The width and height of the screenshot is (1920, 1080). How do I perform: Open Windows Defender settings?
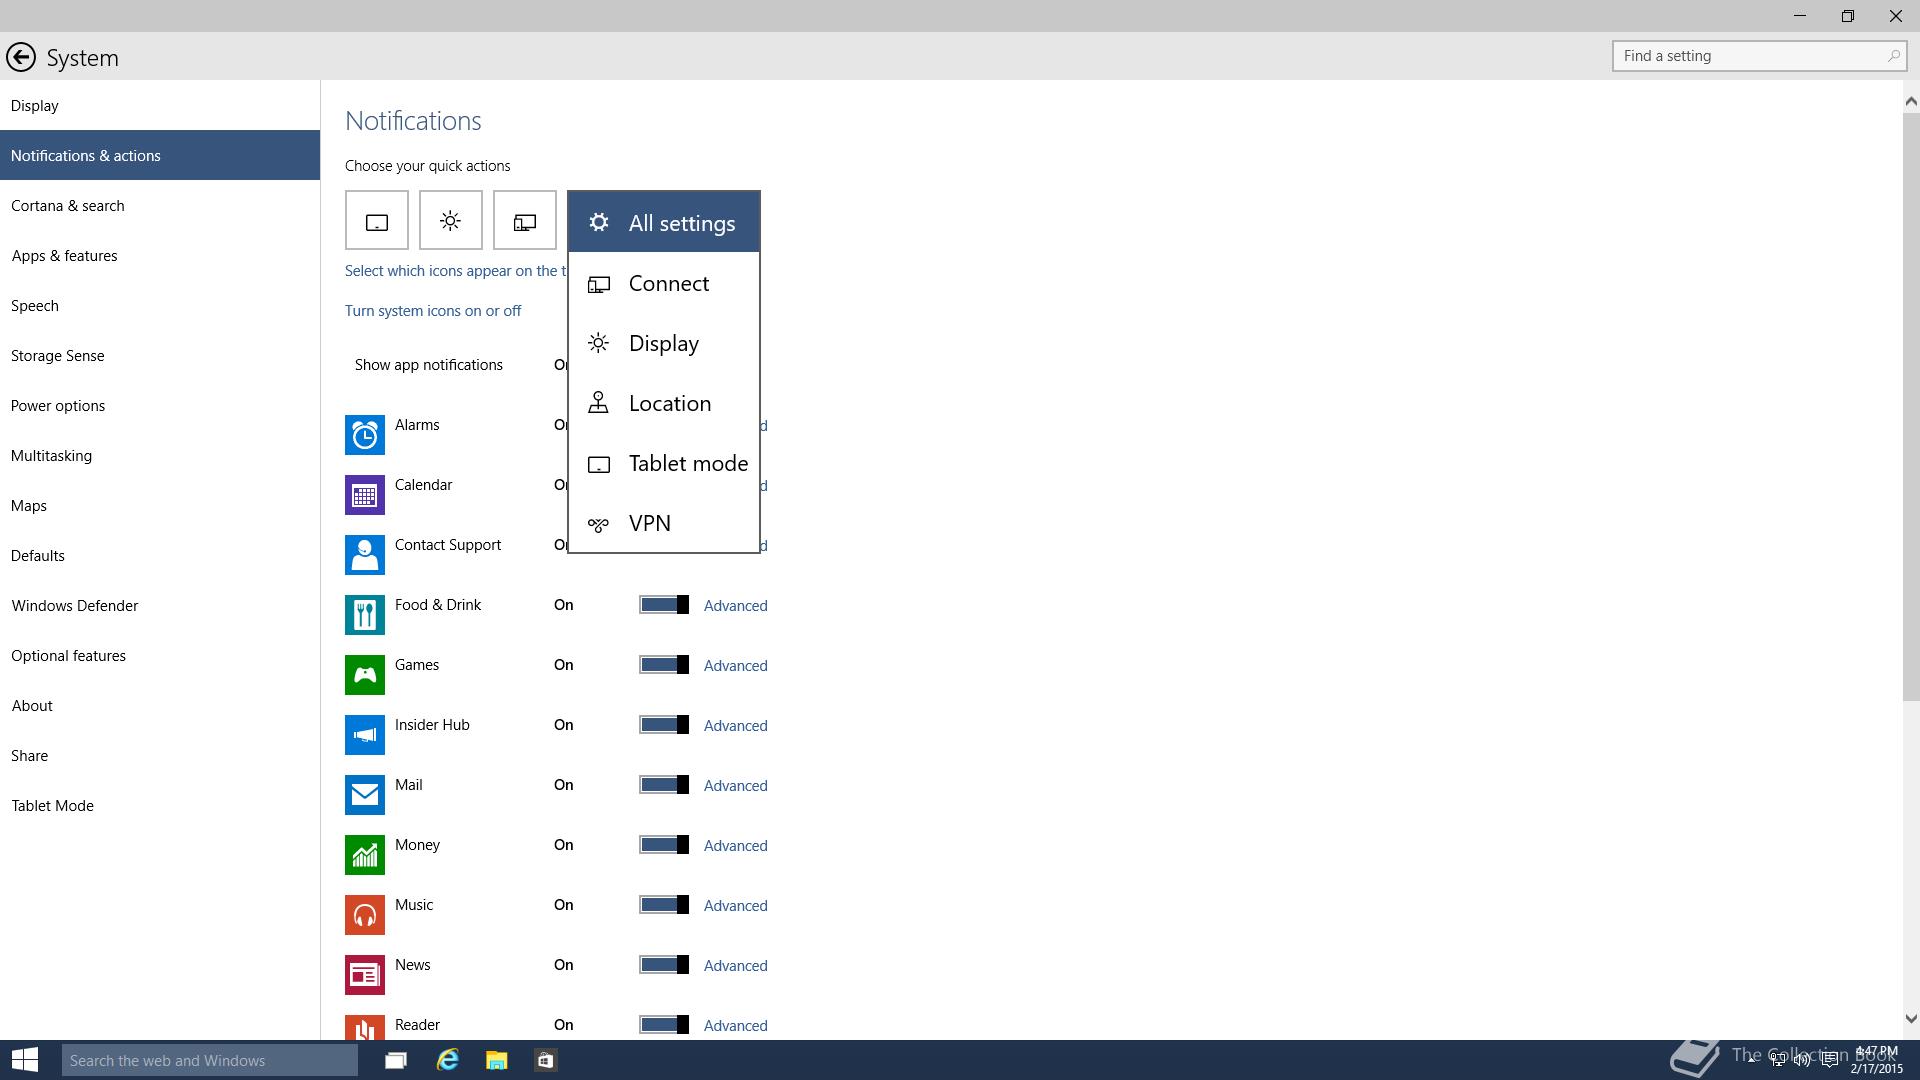[x=160, y=605]
